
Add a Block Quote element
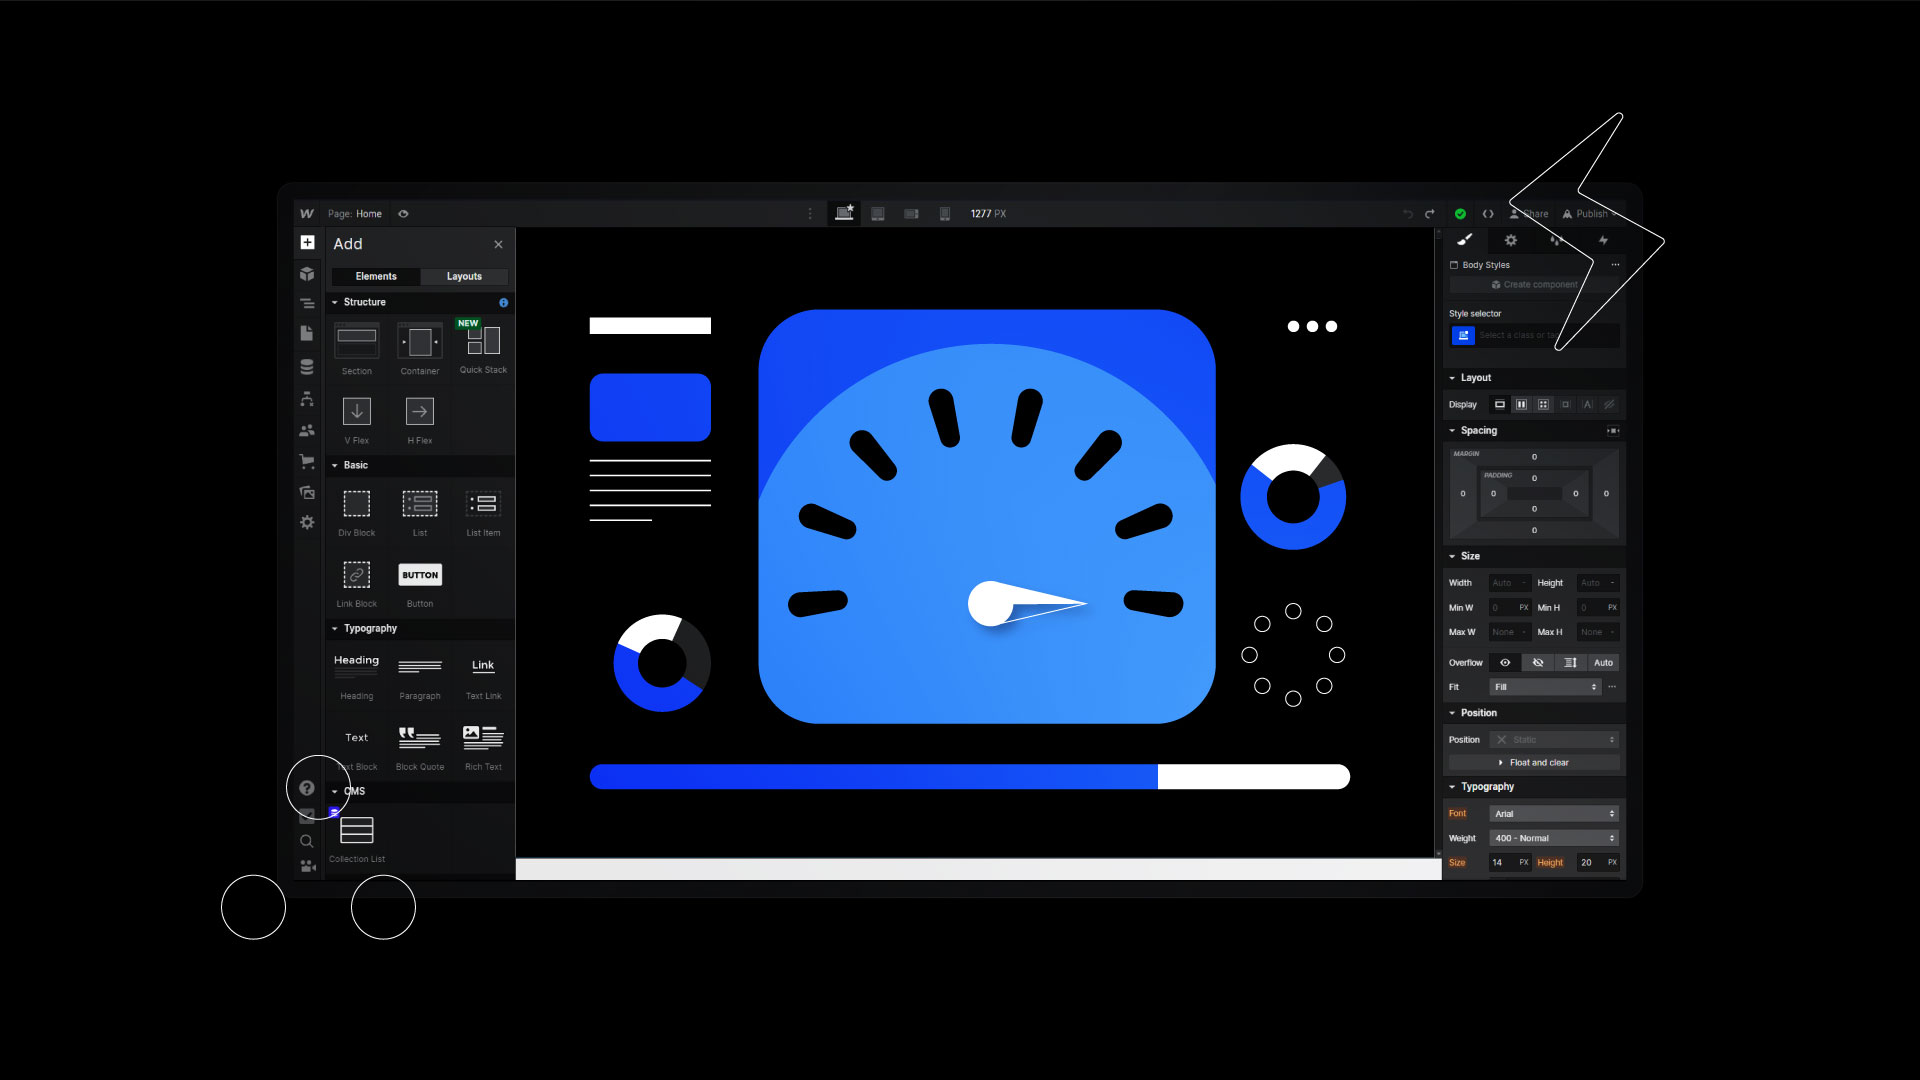pyautogui.click(x=420, y=747)
